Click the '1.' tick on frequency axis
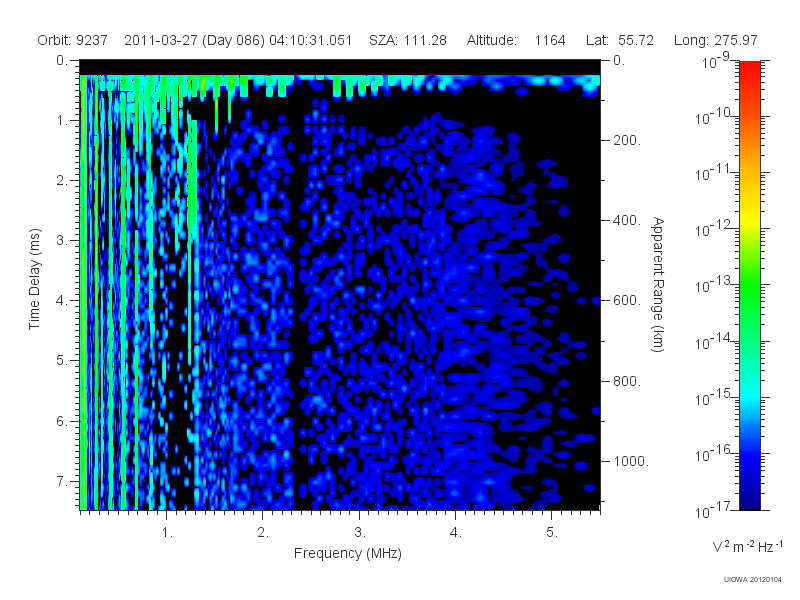The height and width of the screenshot is (600, 800). point(167,533)
